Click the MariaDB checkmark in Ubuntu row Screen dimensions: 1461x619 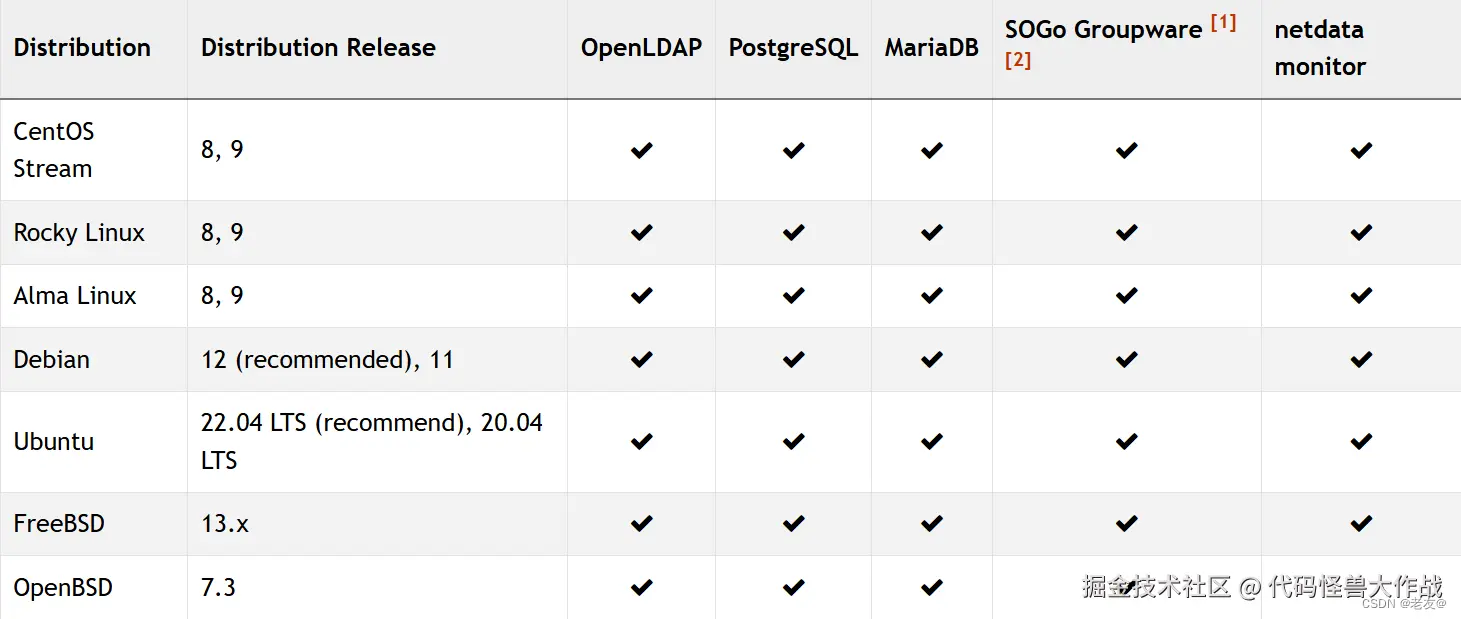tap(932, 441)
